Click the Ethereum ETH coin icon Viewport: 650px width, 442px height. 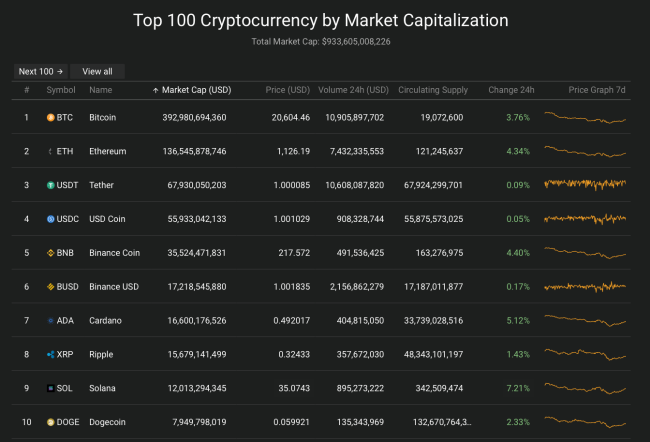click(51, 151)
